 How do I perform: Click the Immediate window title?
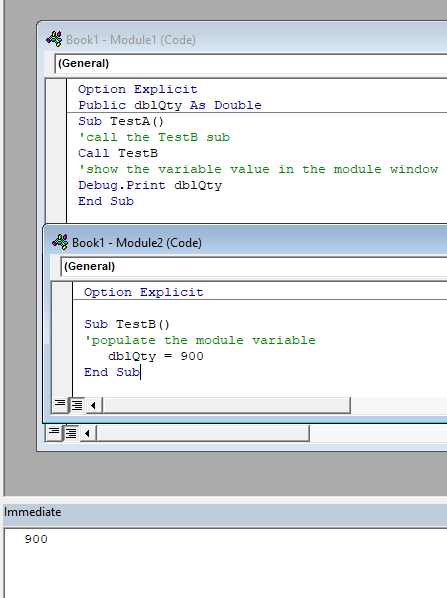click(x=32, y=512)
